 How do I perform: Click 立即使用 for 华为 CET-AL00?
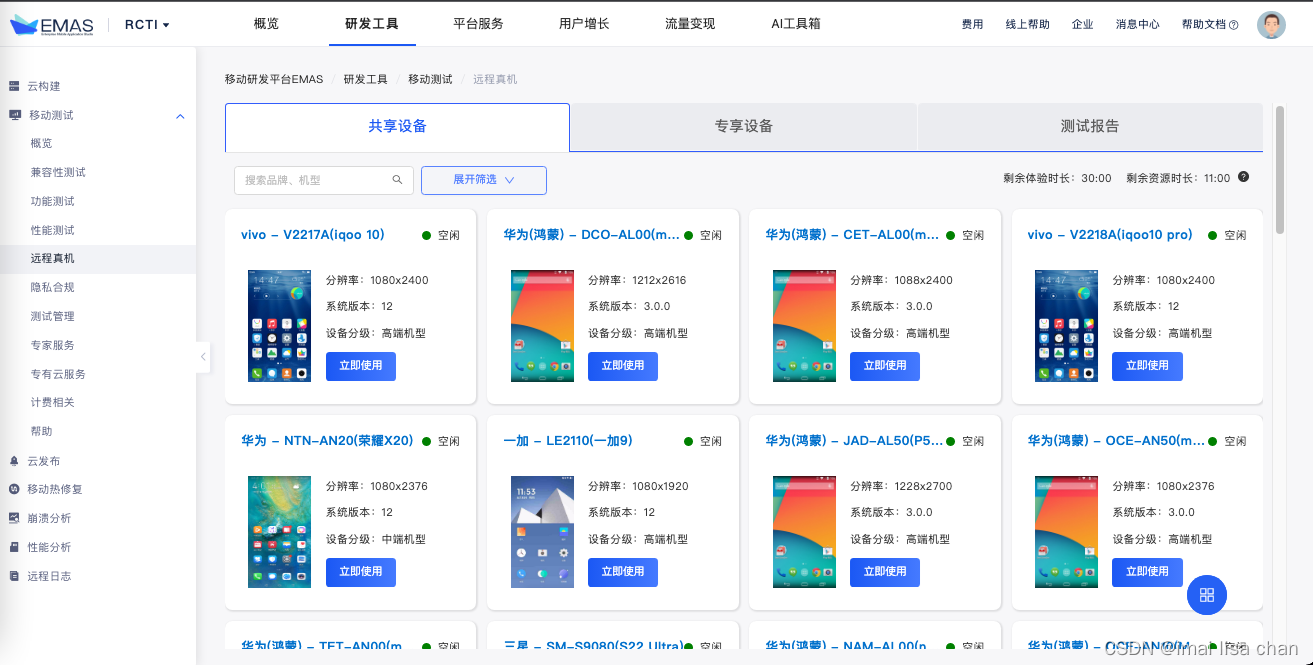tap(885, 366)
